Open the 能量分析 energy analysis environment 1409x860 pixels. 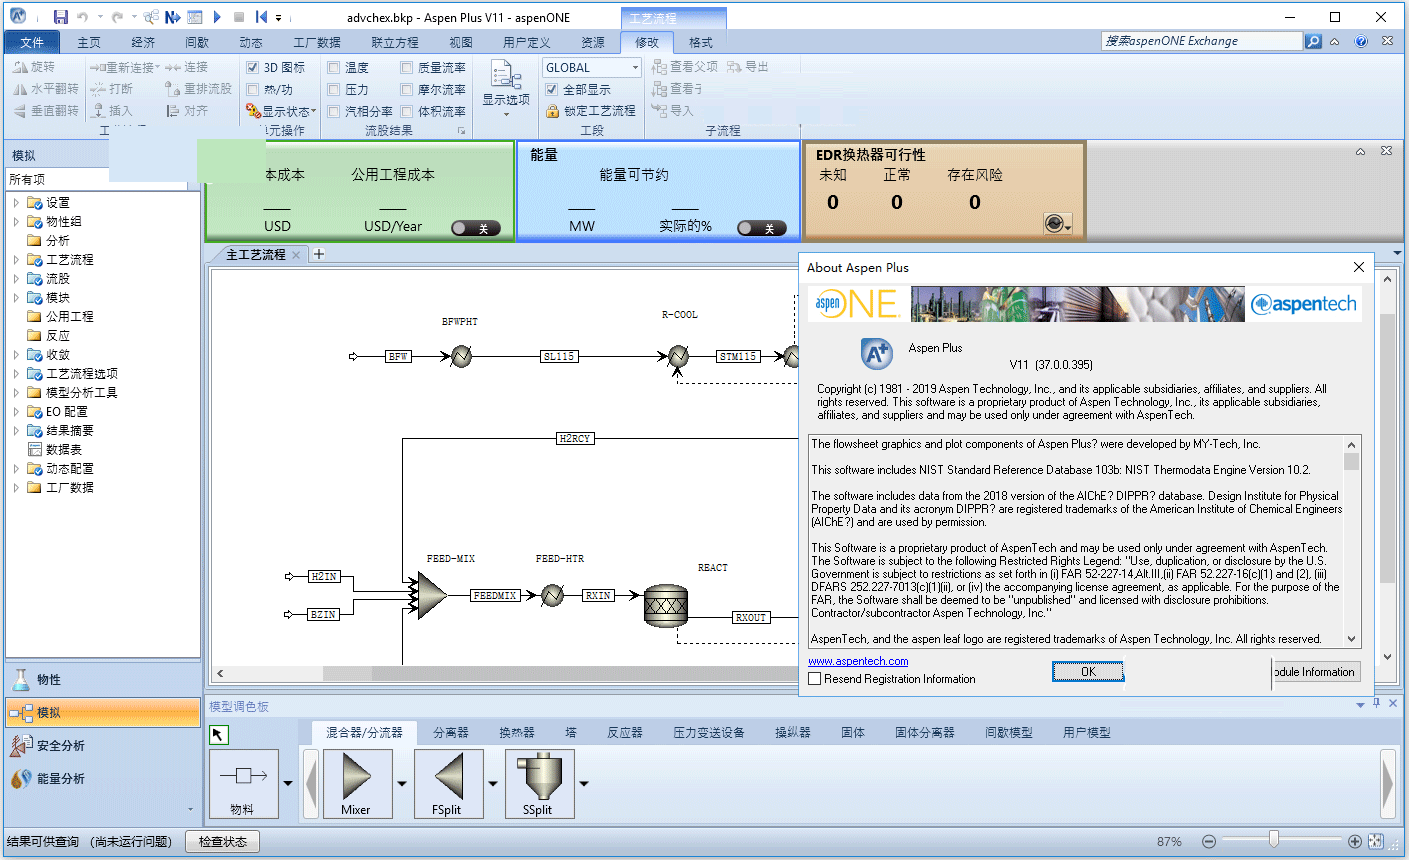[x=103, y=778]
